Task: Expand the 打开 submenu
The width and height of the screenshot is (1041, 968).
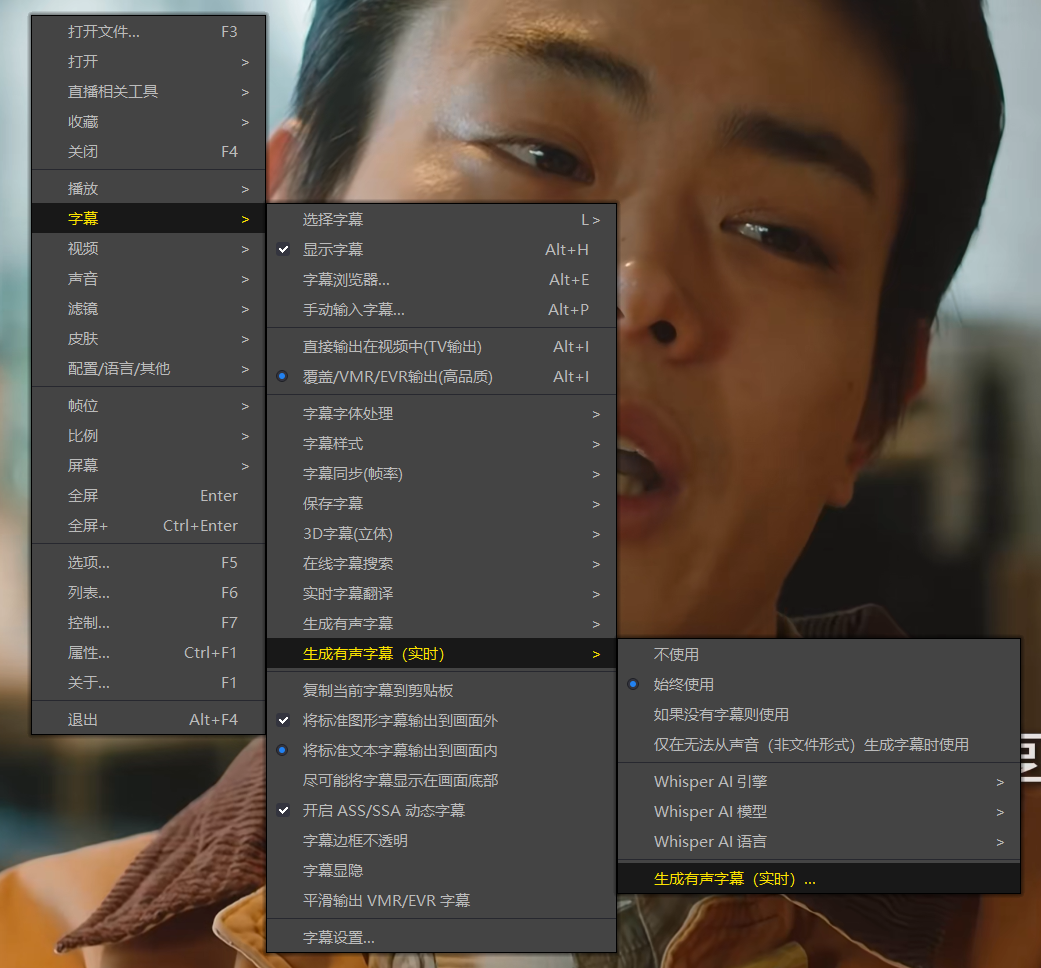Action: (149, 62)
